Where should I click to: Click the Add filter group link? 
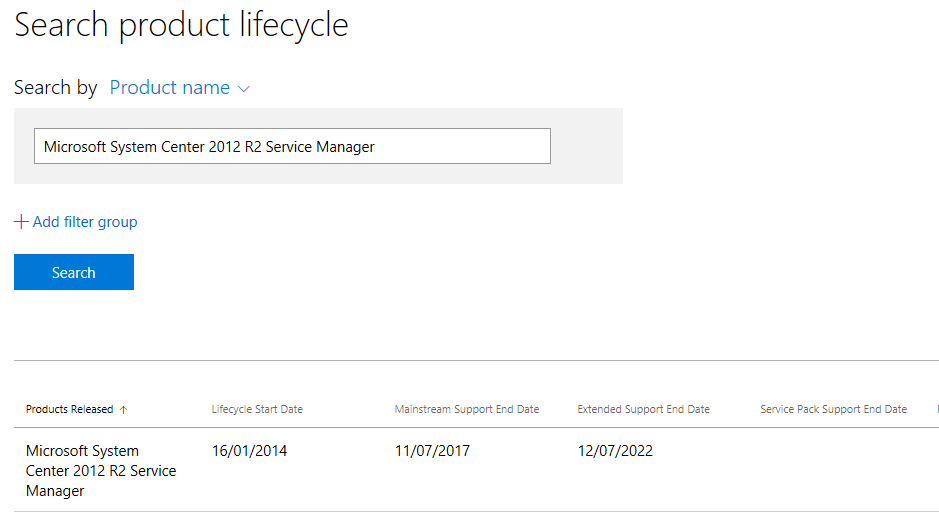point(76,222)
